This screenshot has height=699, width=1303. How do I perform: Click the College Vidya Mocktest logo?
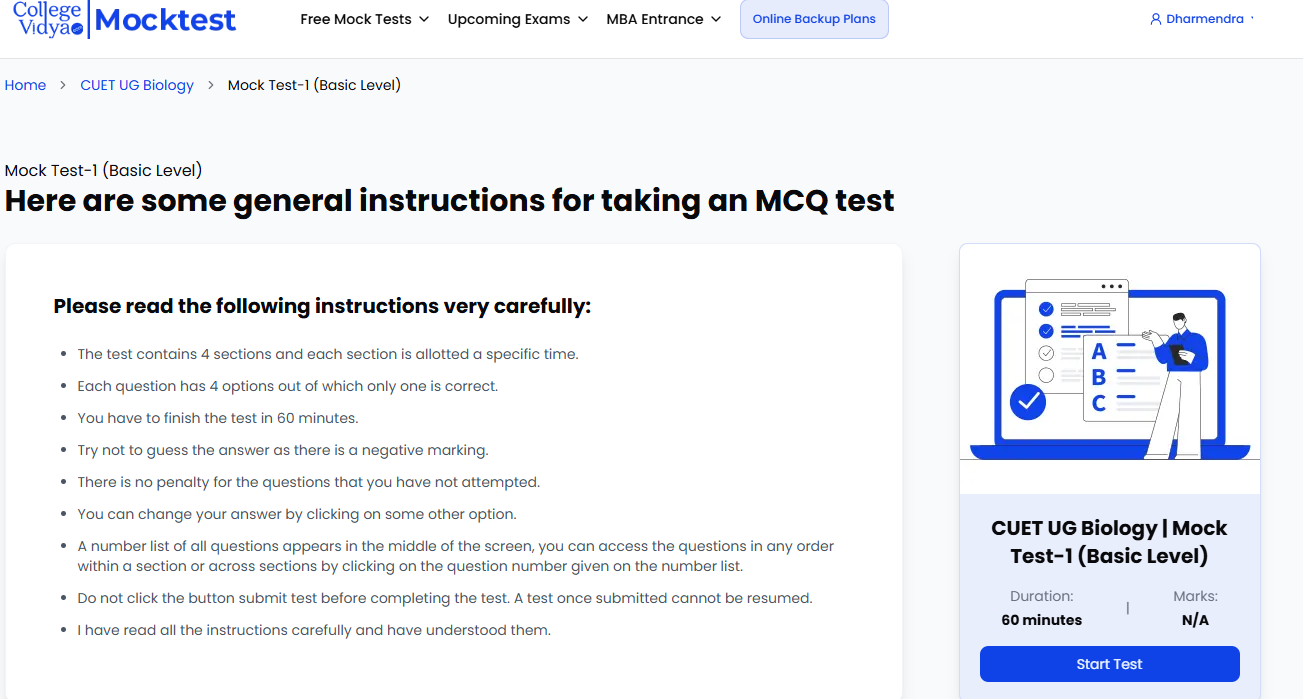click(x=125, y=19)
